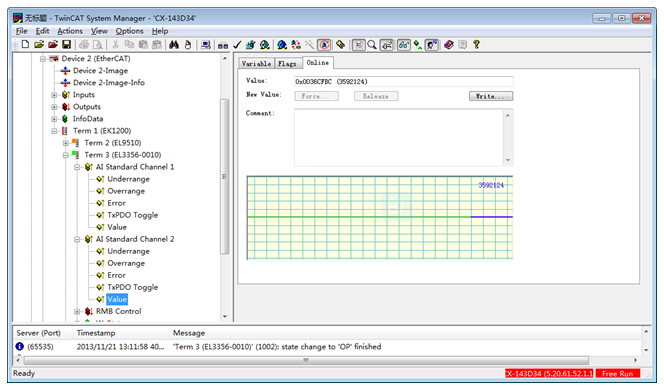Image resolution: width=664 pixels, height=387 pixels.
Task: Click the Paste clipboard icon
Action: point(143,44)
